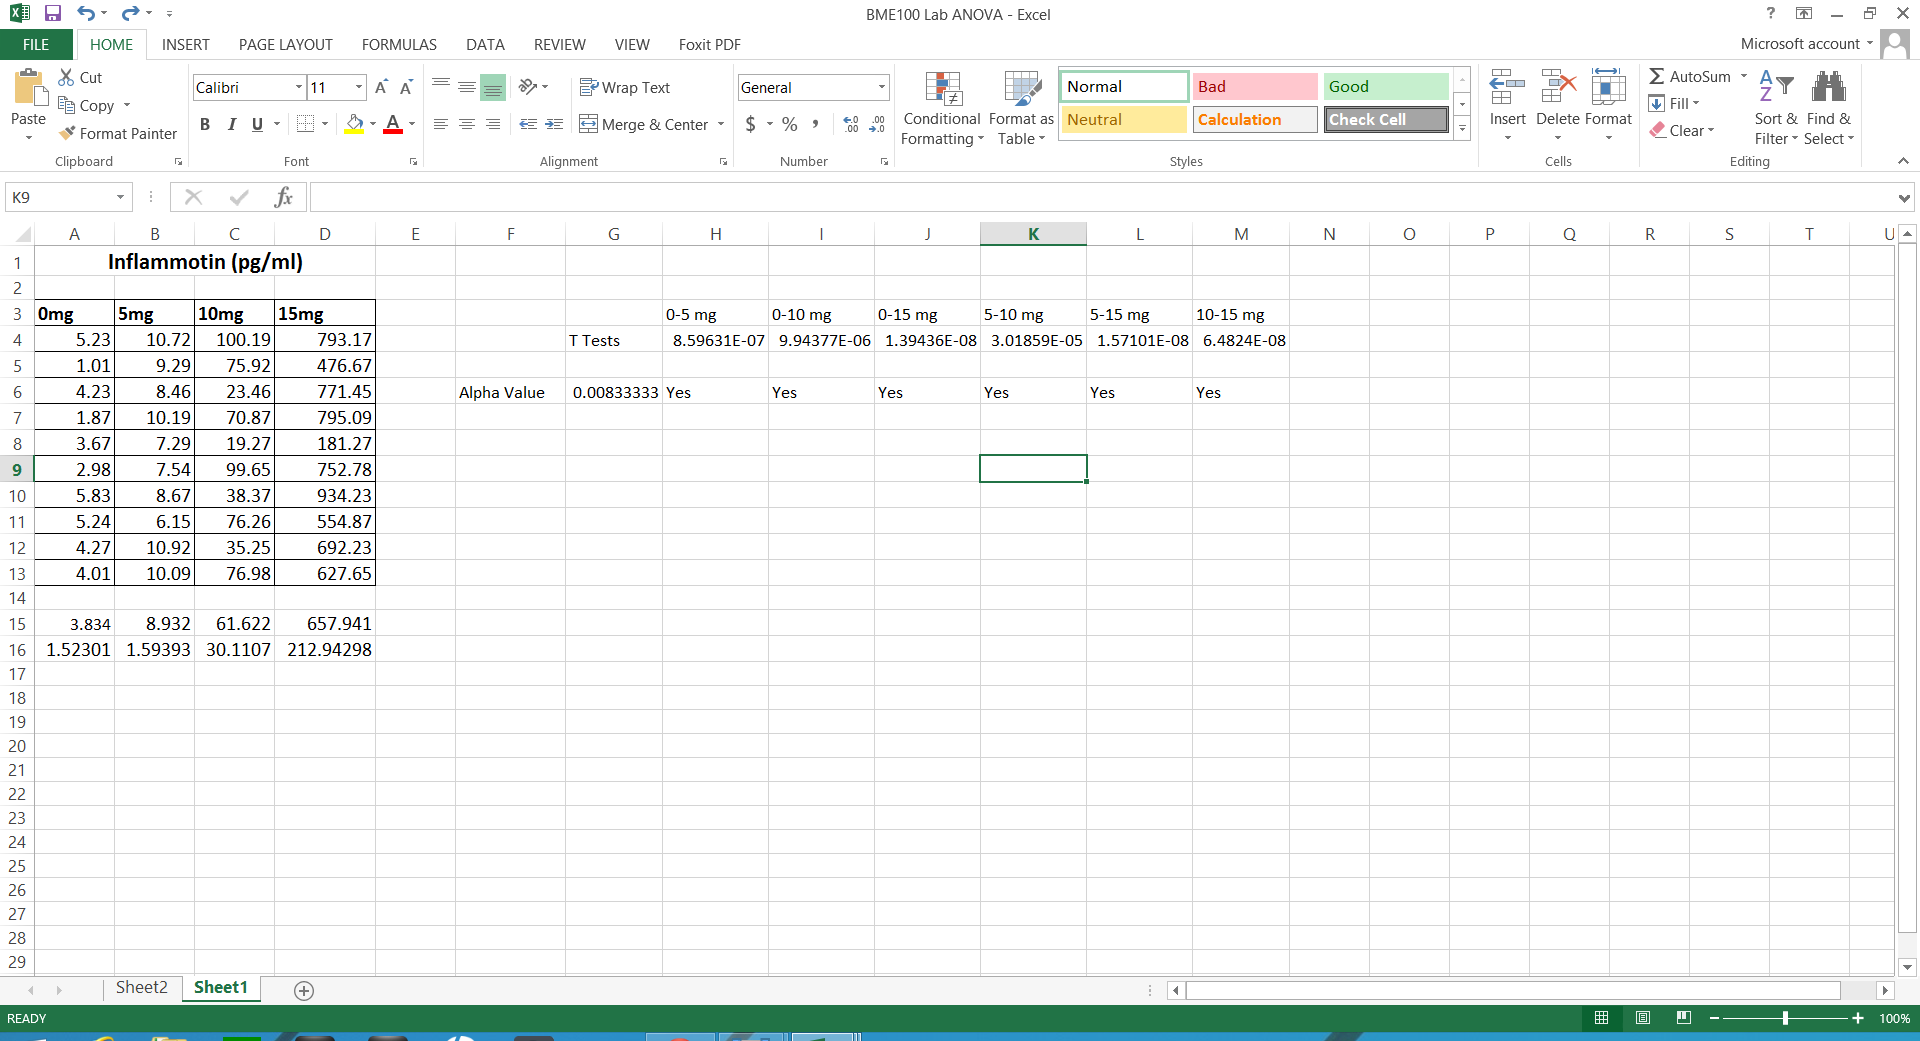Toggle Wrap Text on selected cell

pyautogui.click(x=625, y=87)
